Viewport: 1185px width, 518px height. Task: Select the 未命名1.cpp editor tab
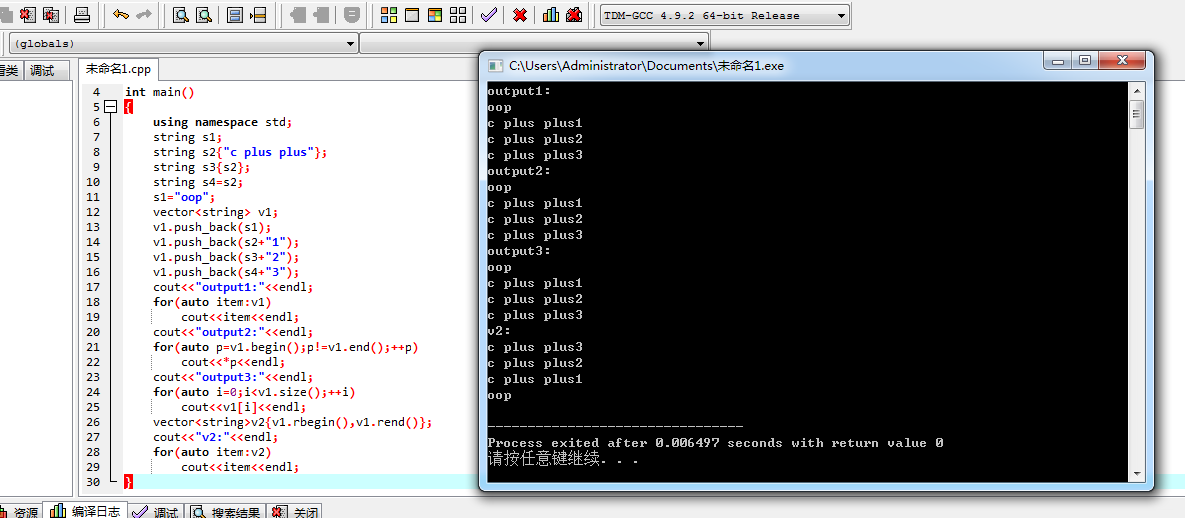click(x=118, y=70)
